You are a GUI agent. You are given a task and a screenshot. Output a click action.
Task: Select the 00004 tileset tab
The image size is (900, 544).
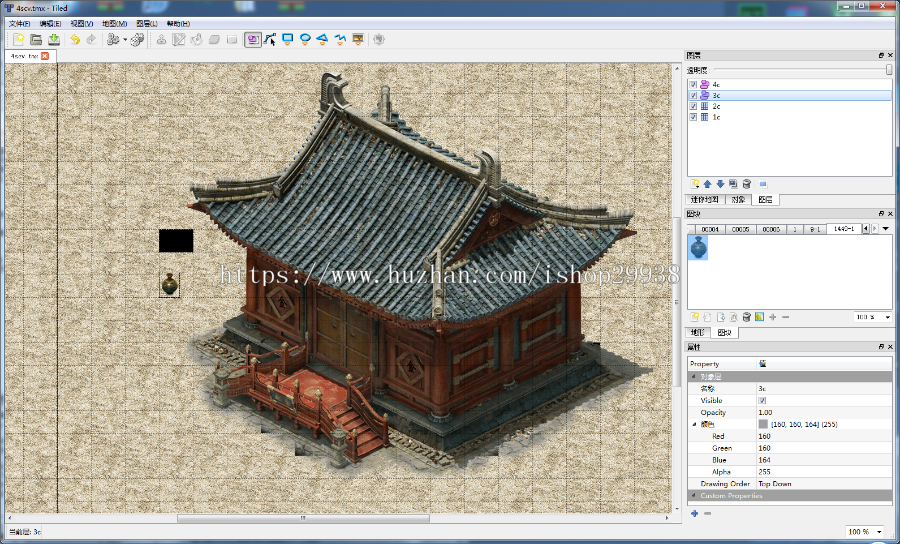point(710,229)
